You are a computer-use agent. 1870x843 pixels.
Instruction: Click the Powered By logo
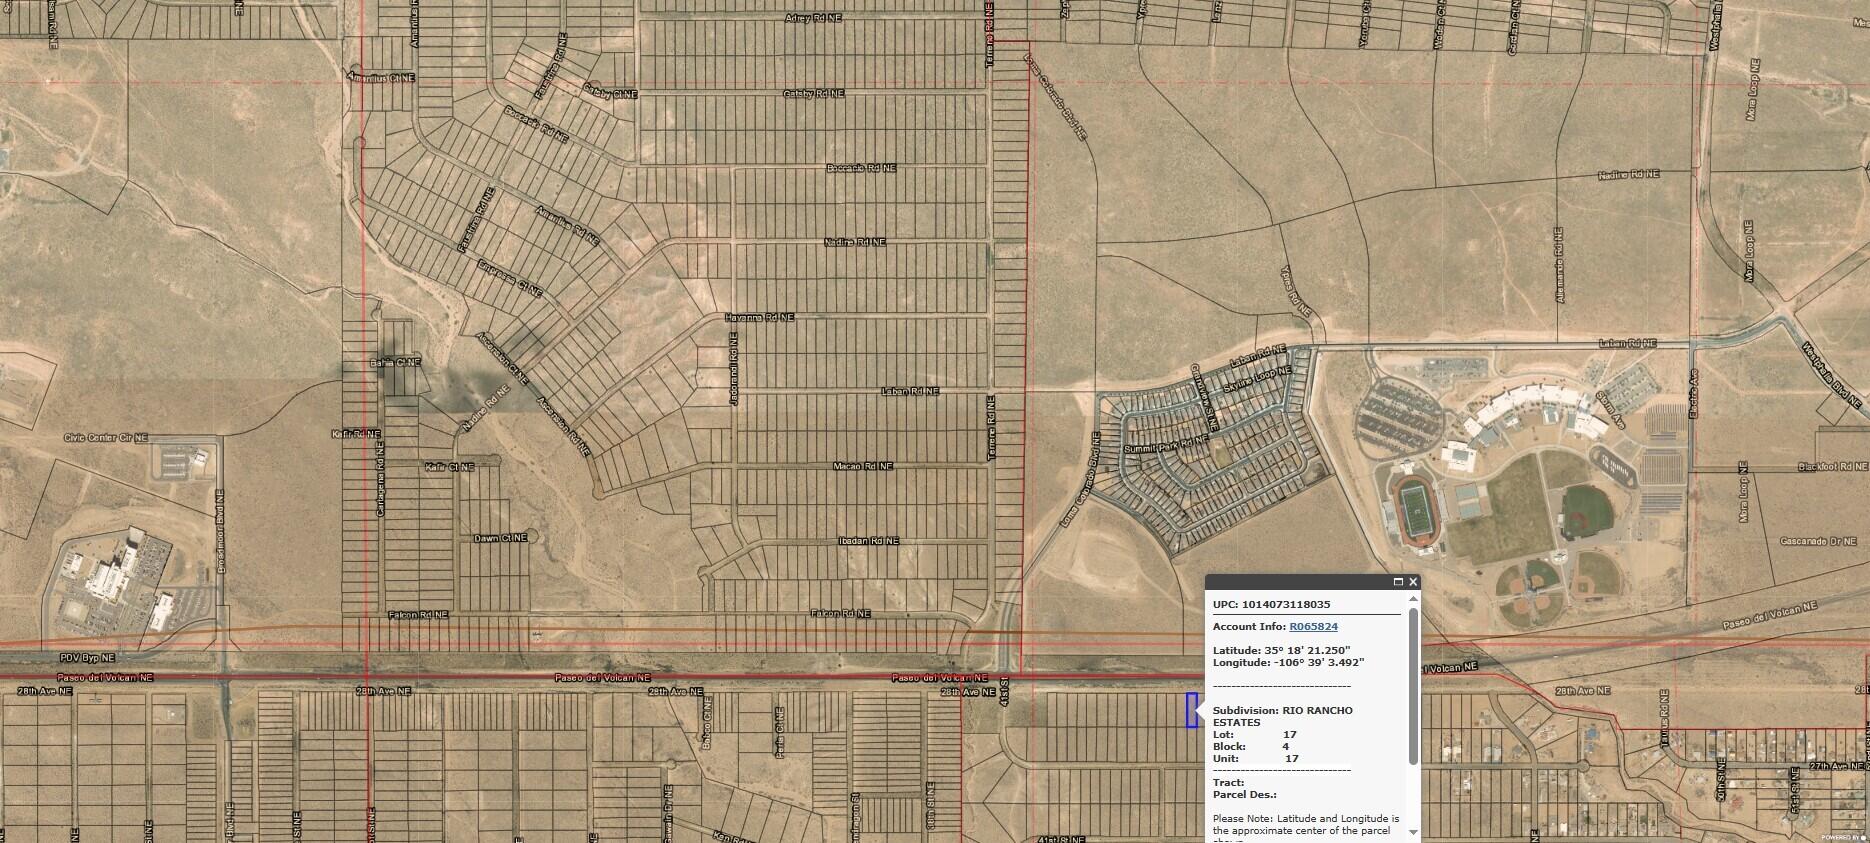tap(1843, 837)
